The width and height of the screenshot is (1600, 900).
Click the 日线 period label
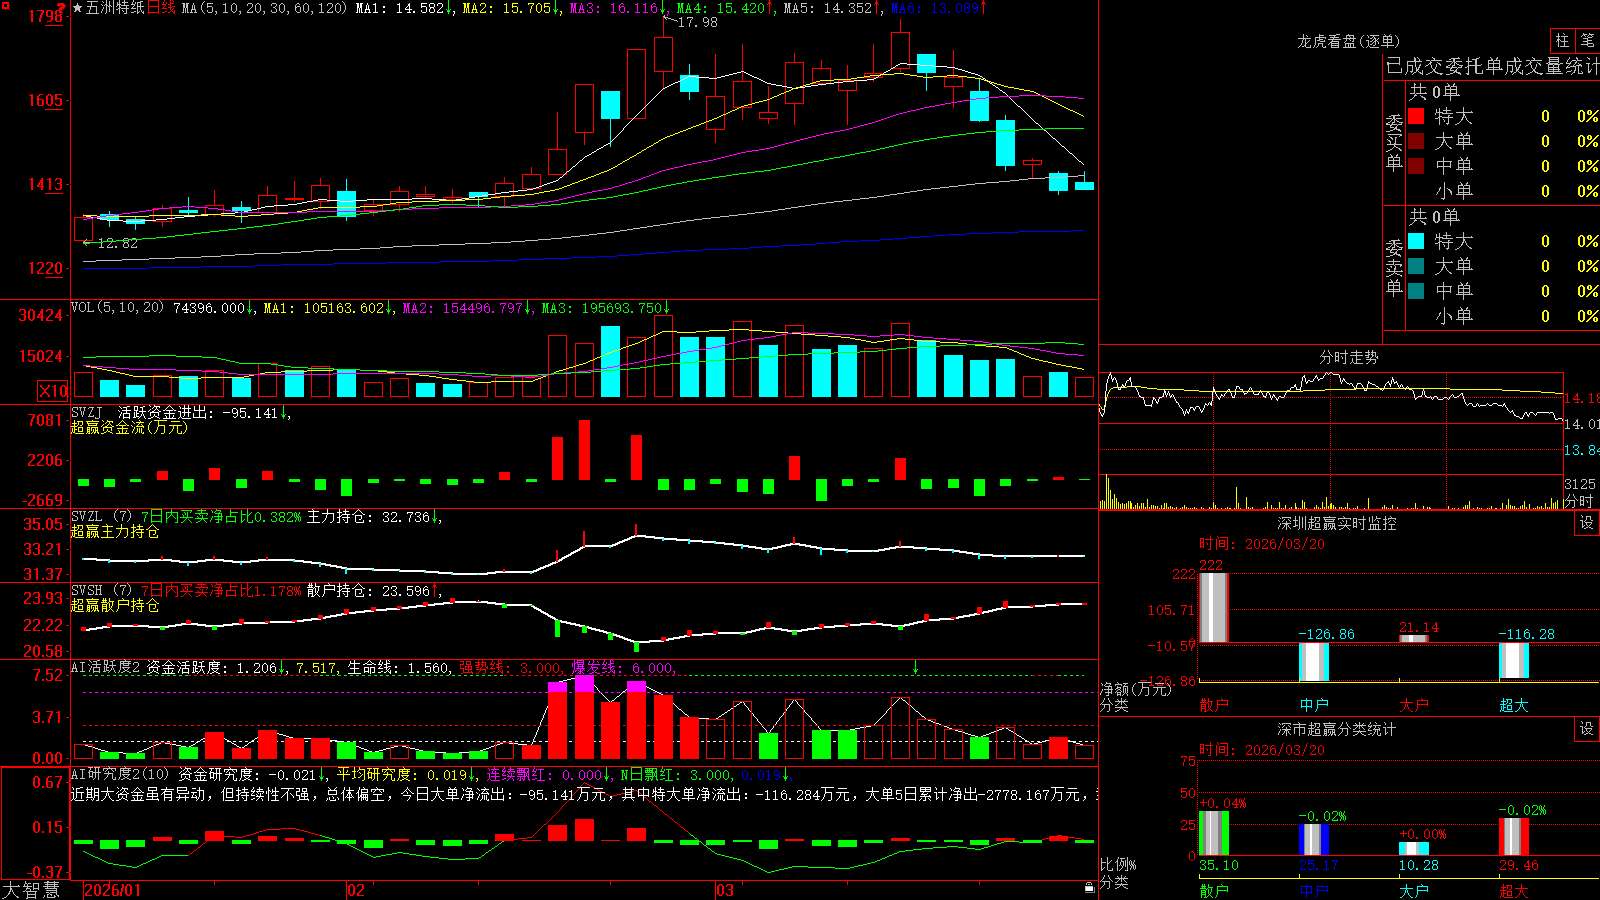[x=161, y=8]
